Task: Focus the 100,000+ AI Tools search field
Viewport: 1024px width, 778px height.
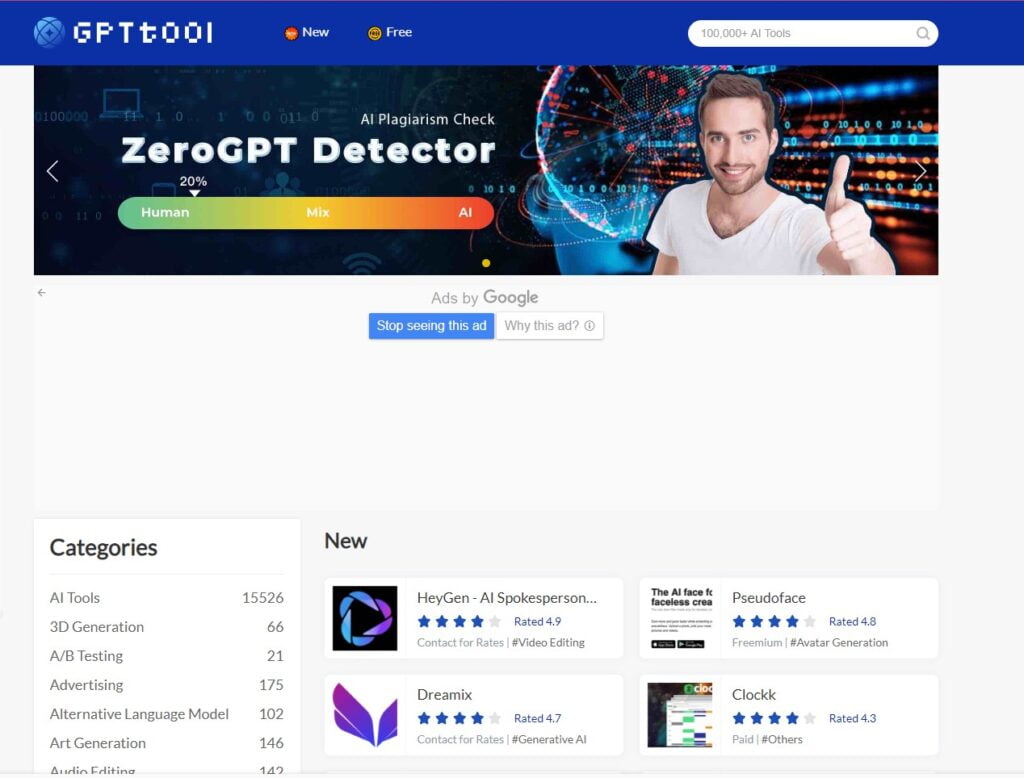Action: coord(800,33)
